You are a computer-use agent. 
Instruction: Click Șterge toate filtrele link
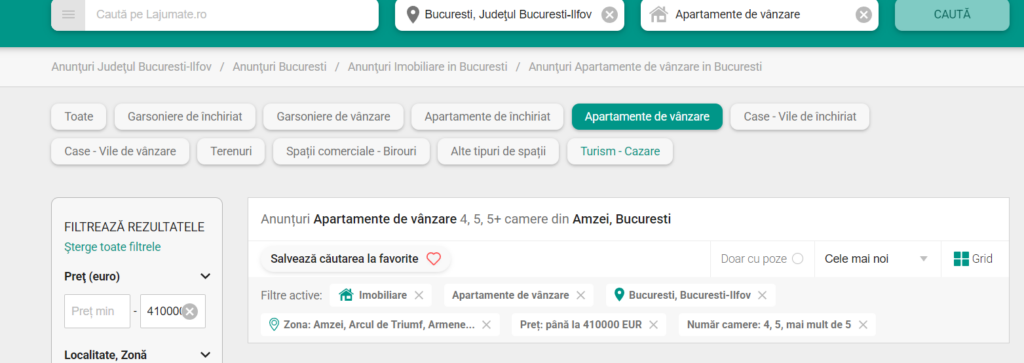(112, 247)
